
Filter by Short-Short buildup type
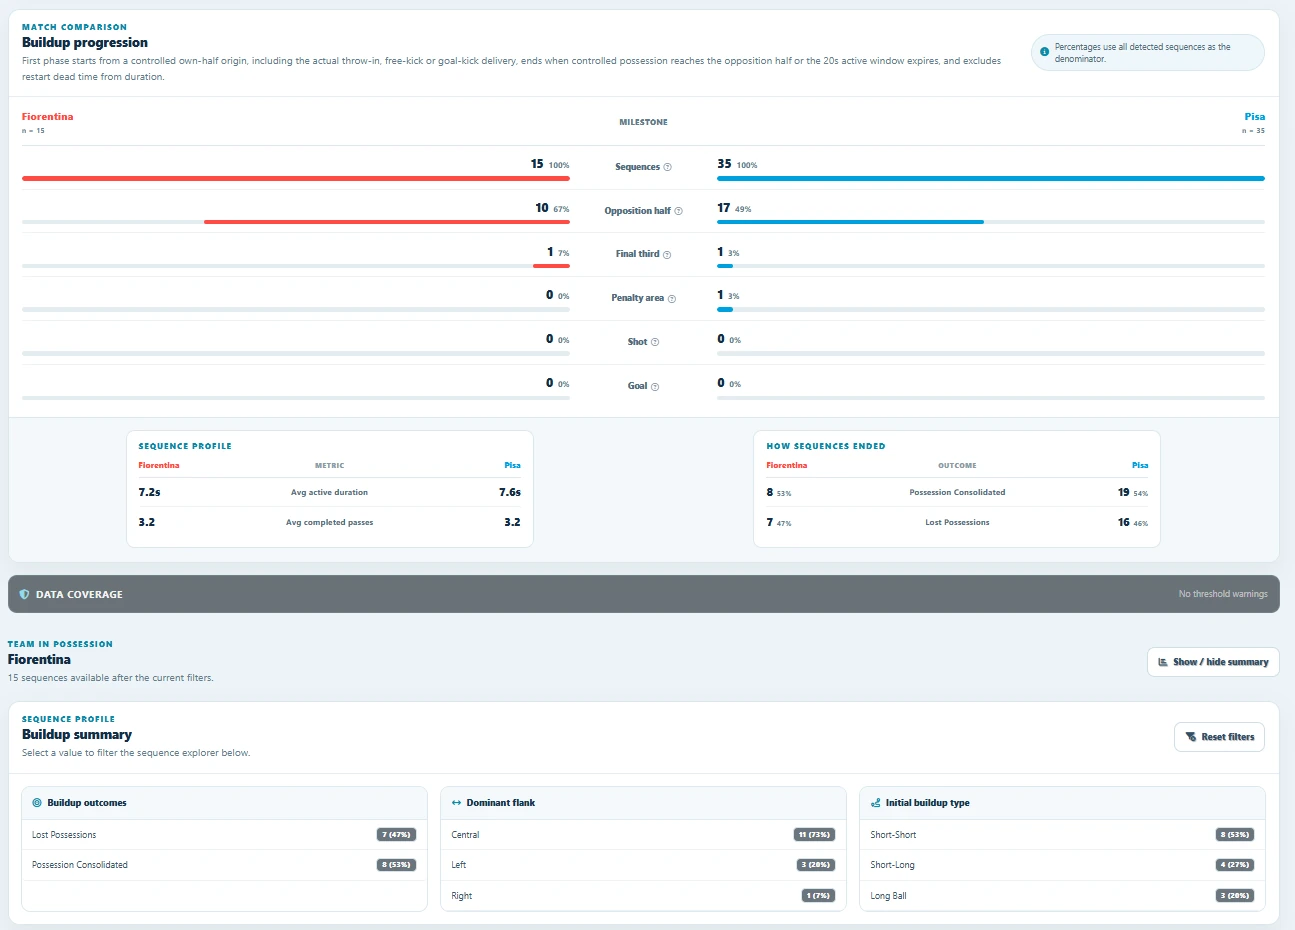pos(1062,835)
